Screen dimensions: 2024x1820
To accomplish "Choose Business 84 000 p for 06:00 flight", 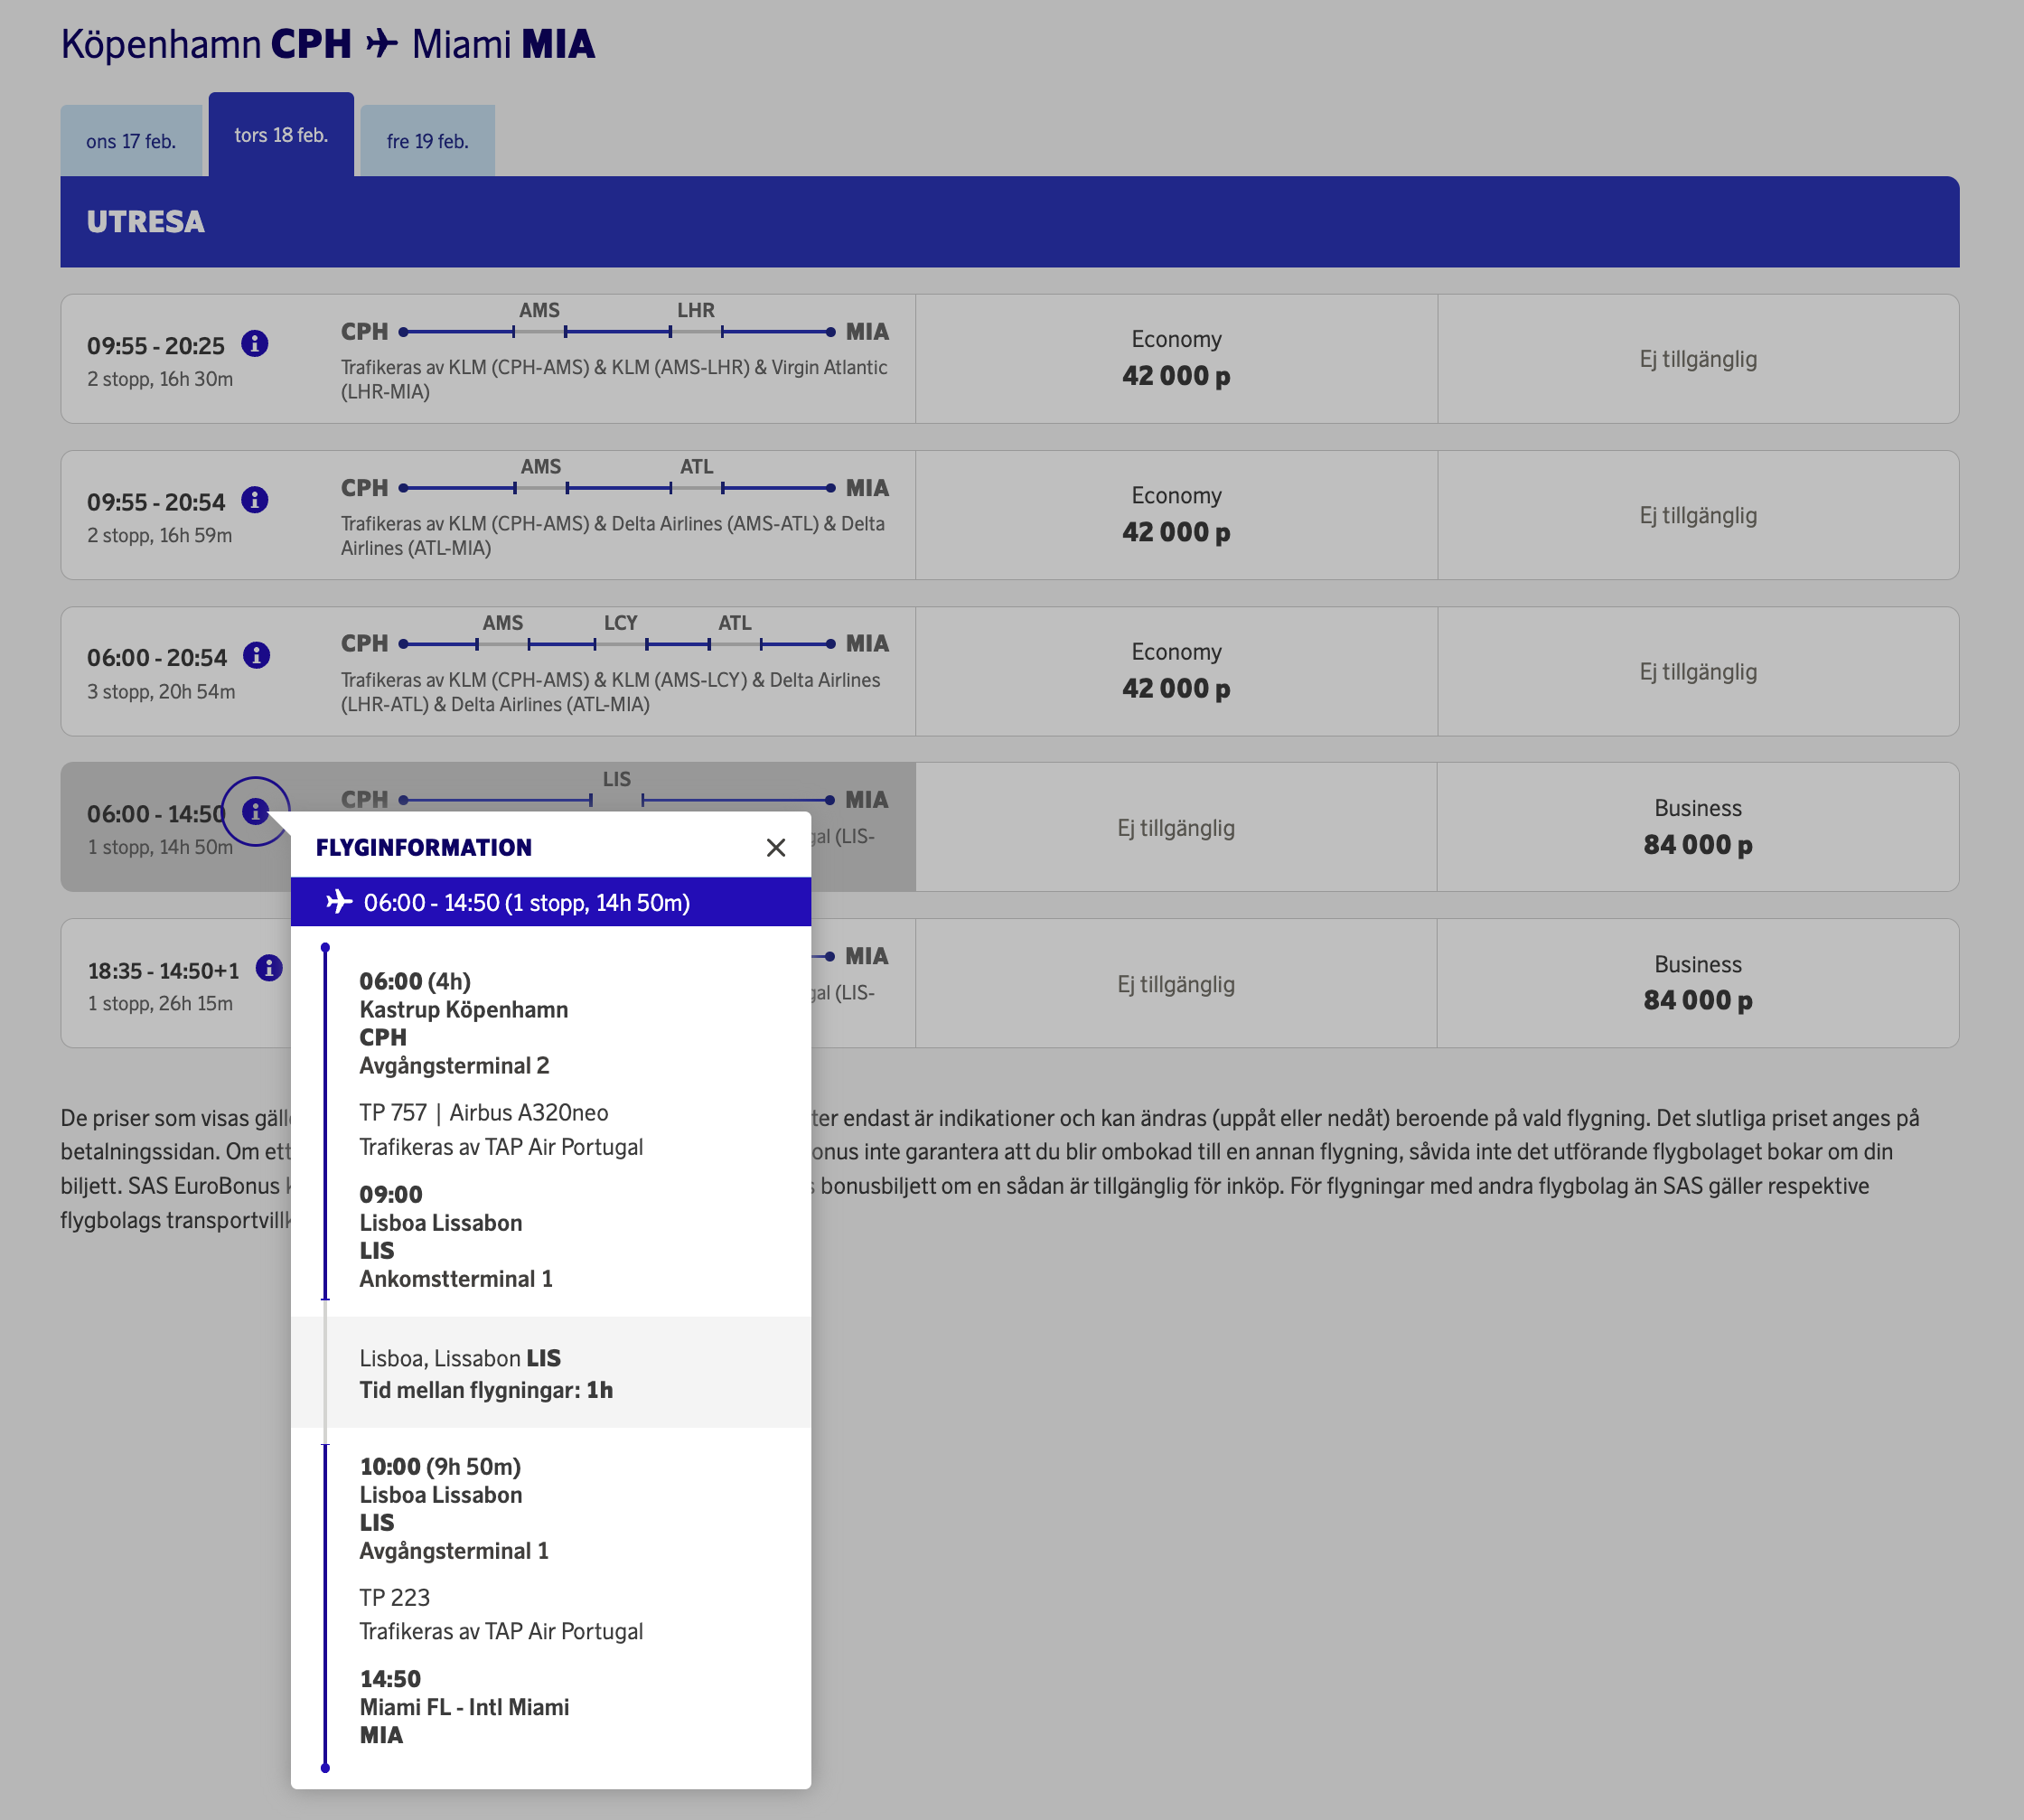I will pos(1697,827).
